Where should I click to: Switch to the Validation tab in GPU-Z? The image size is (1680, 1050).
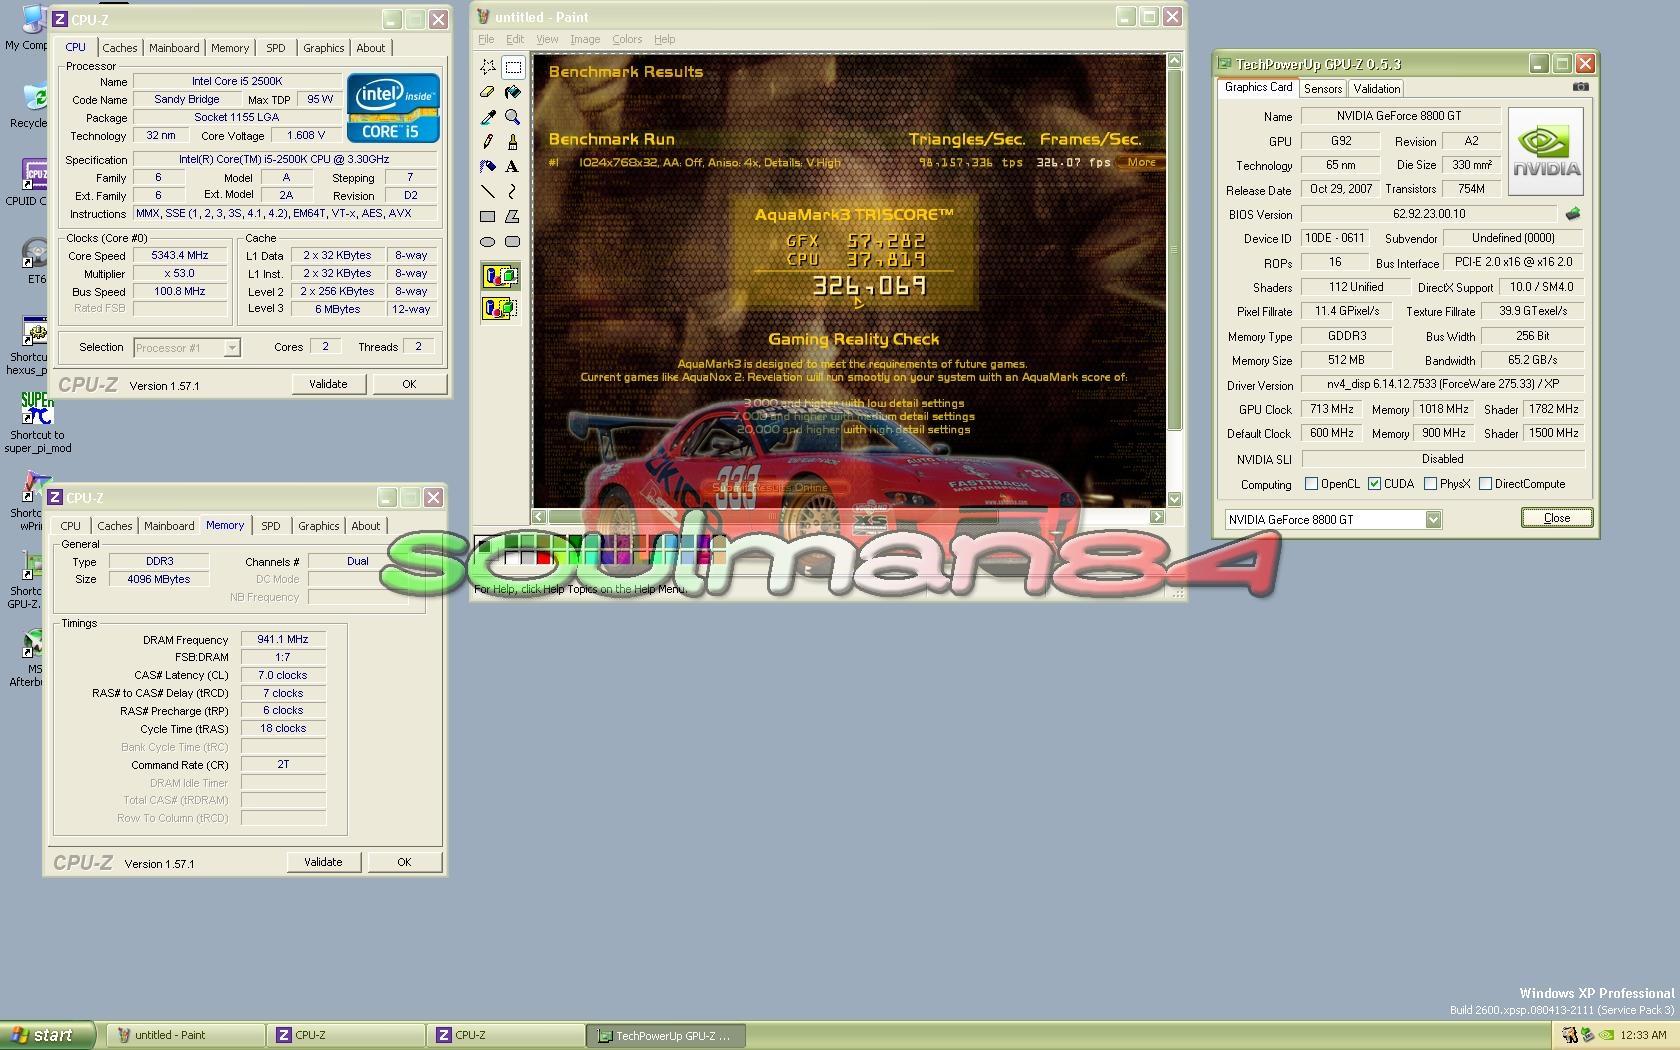[x=1377, y=89]
